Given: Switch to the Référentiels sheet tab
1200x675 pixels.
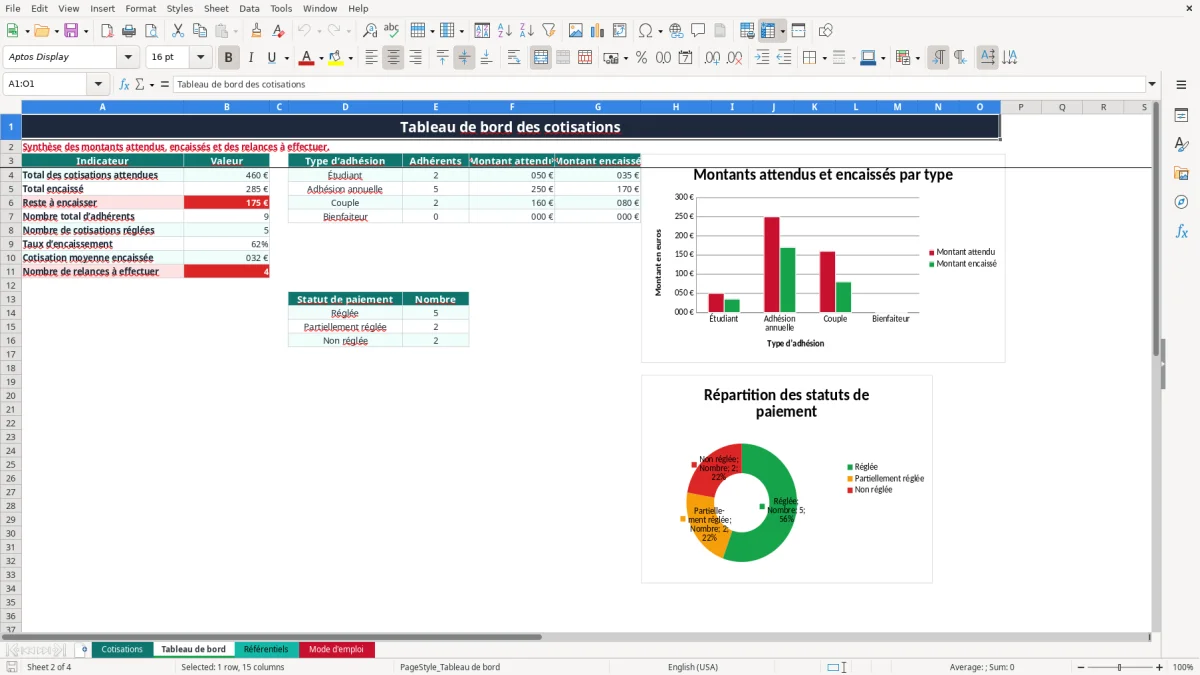Looking at the screenshot, I should [x=266, y=649].
